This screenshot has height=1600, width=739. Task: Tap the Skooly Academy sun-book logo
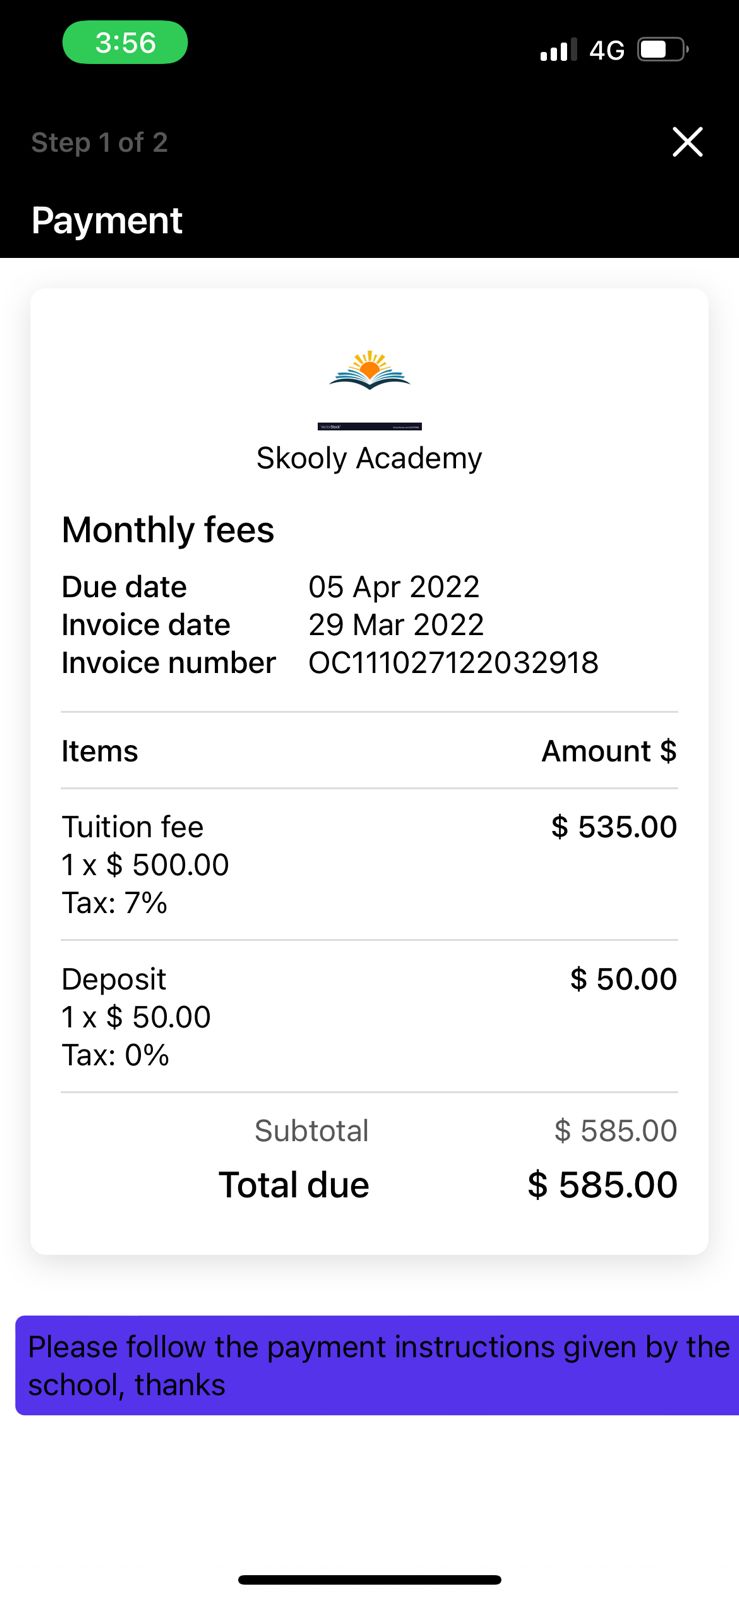(370, 370)
